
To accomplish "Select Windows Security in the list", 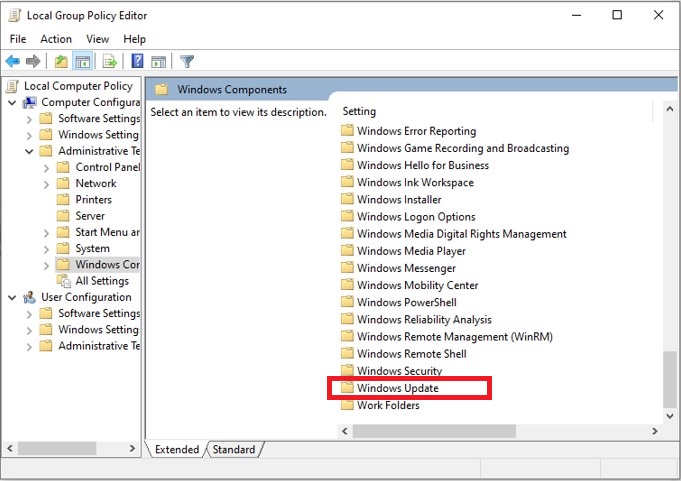I will coord(399,370).
